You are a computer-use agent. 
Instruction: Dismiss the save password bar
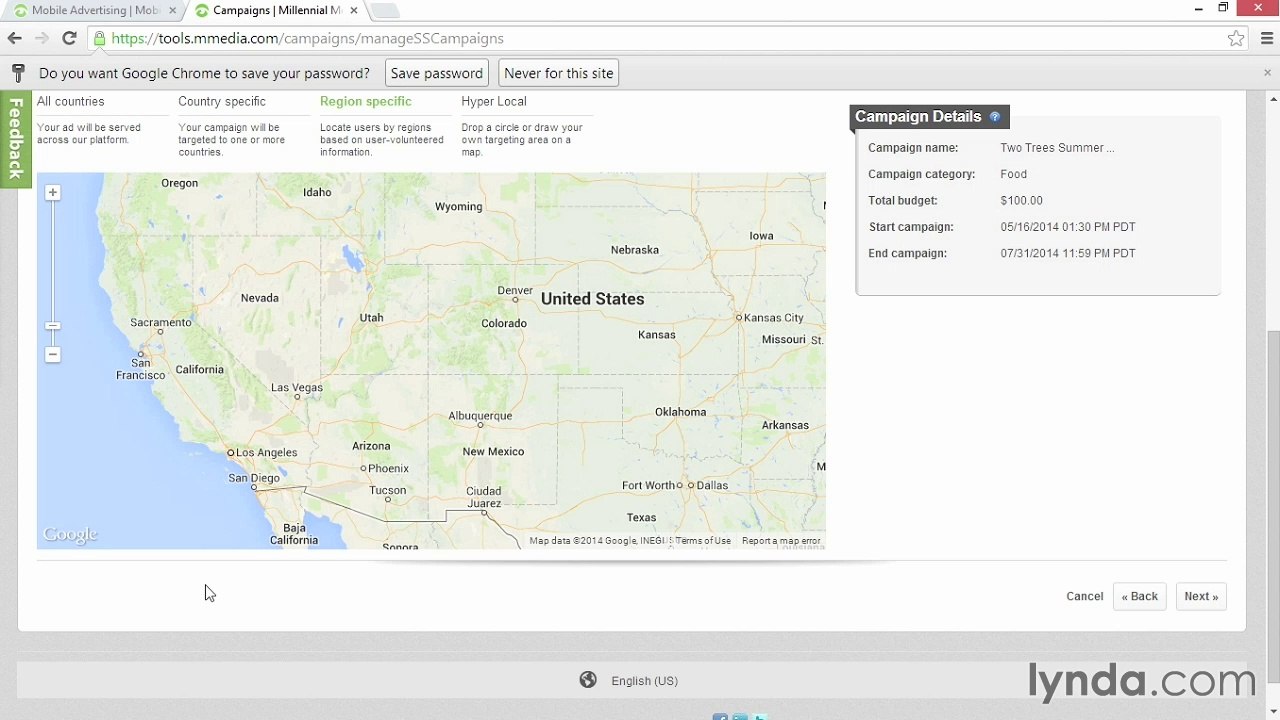coord(1267,73)
